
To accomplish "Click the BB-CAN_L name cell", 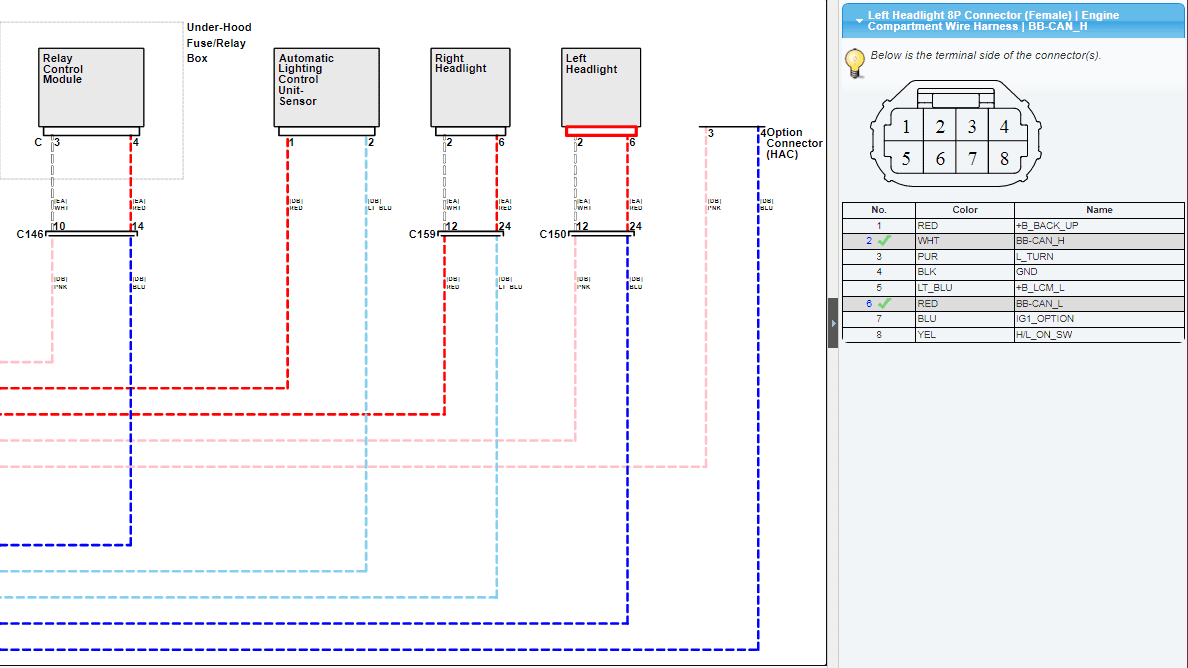I will pos(1099,304).
